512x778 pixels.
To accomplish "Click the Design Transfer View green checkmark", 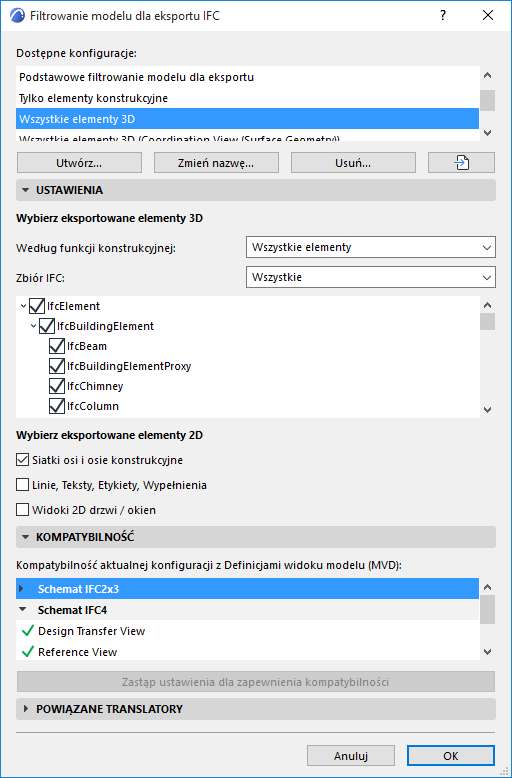I will click(28, 631).
